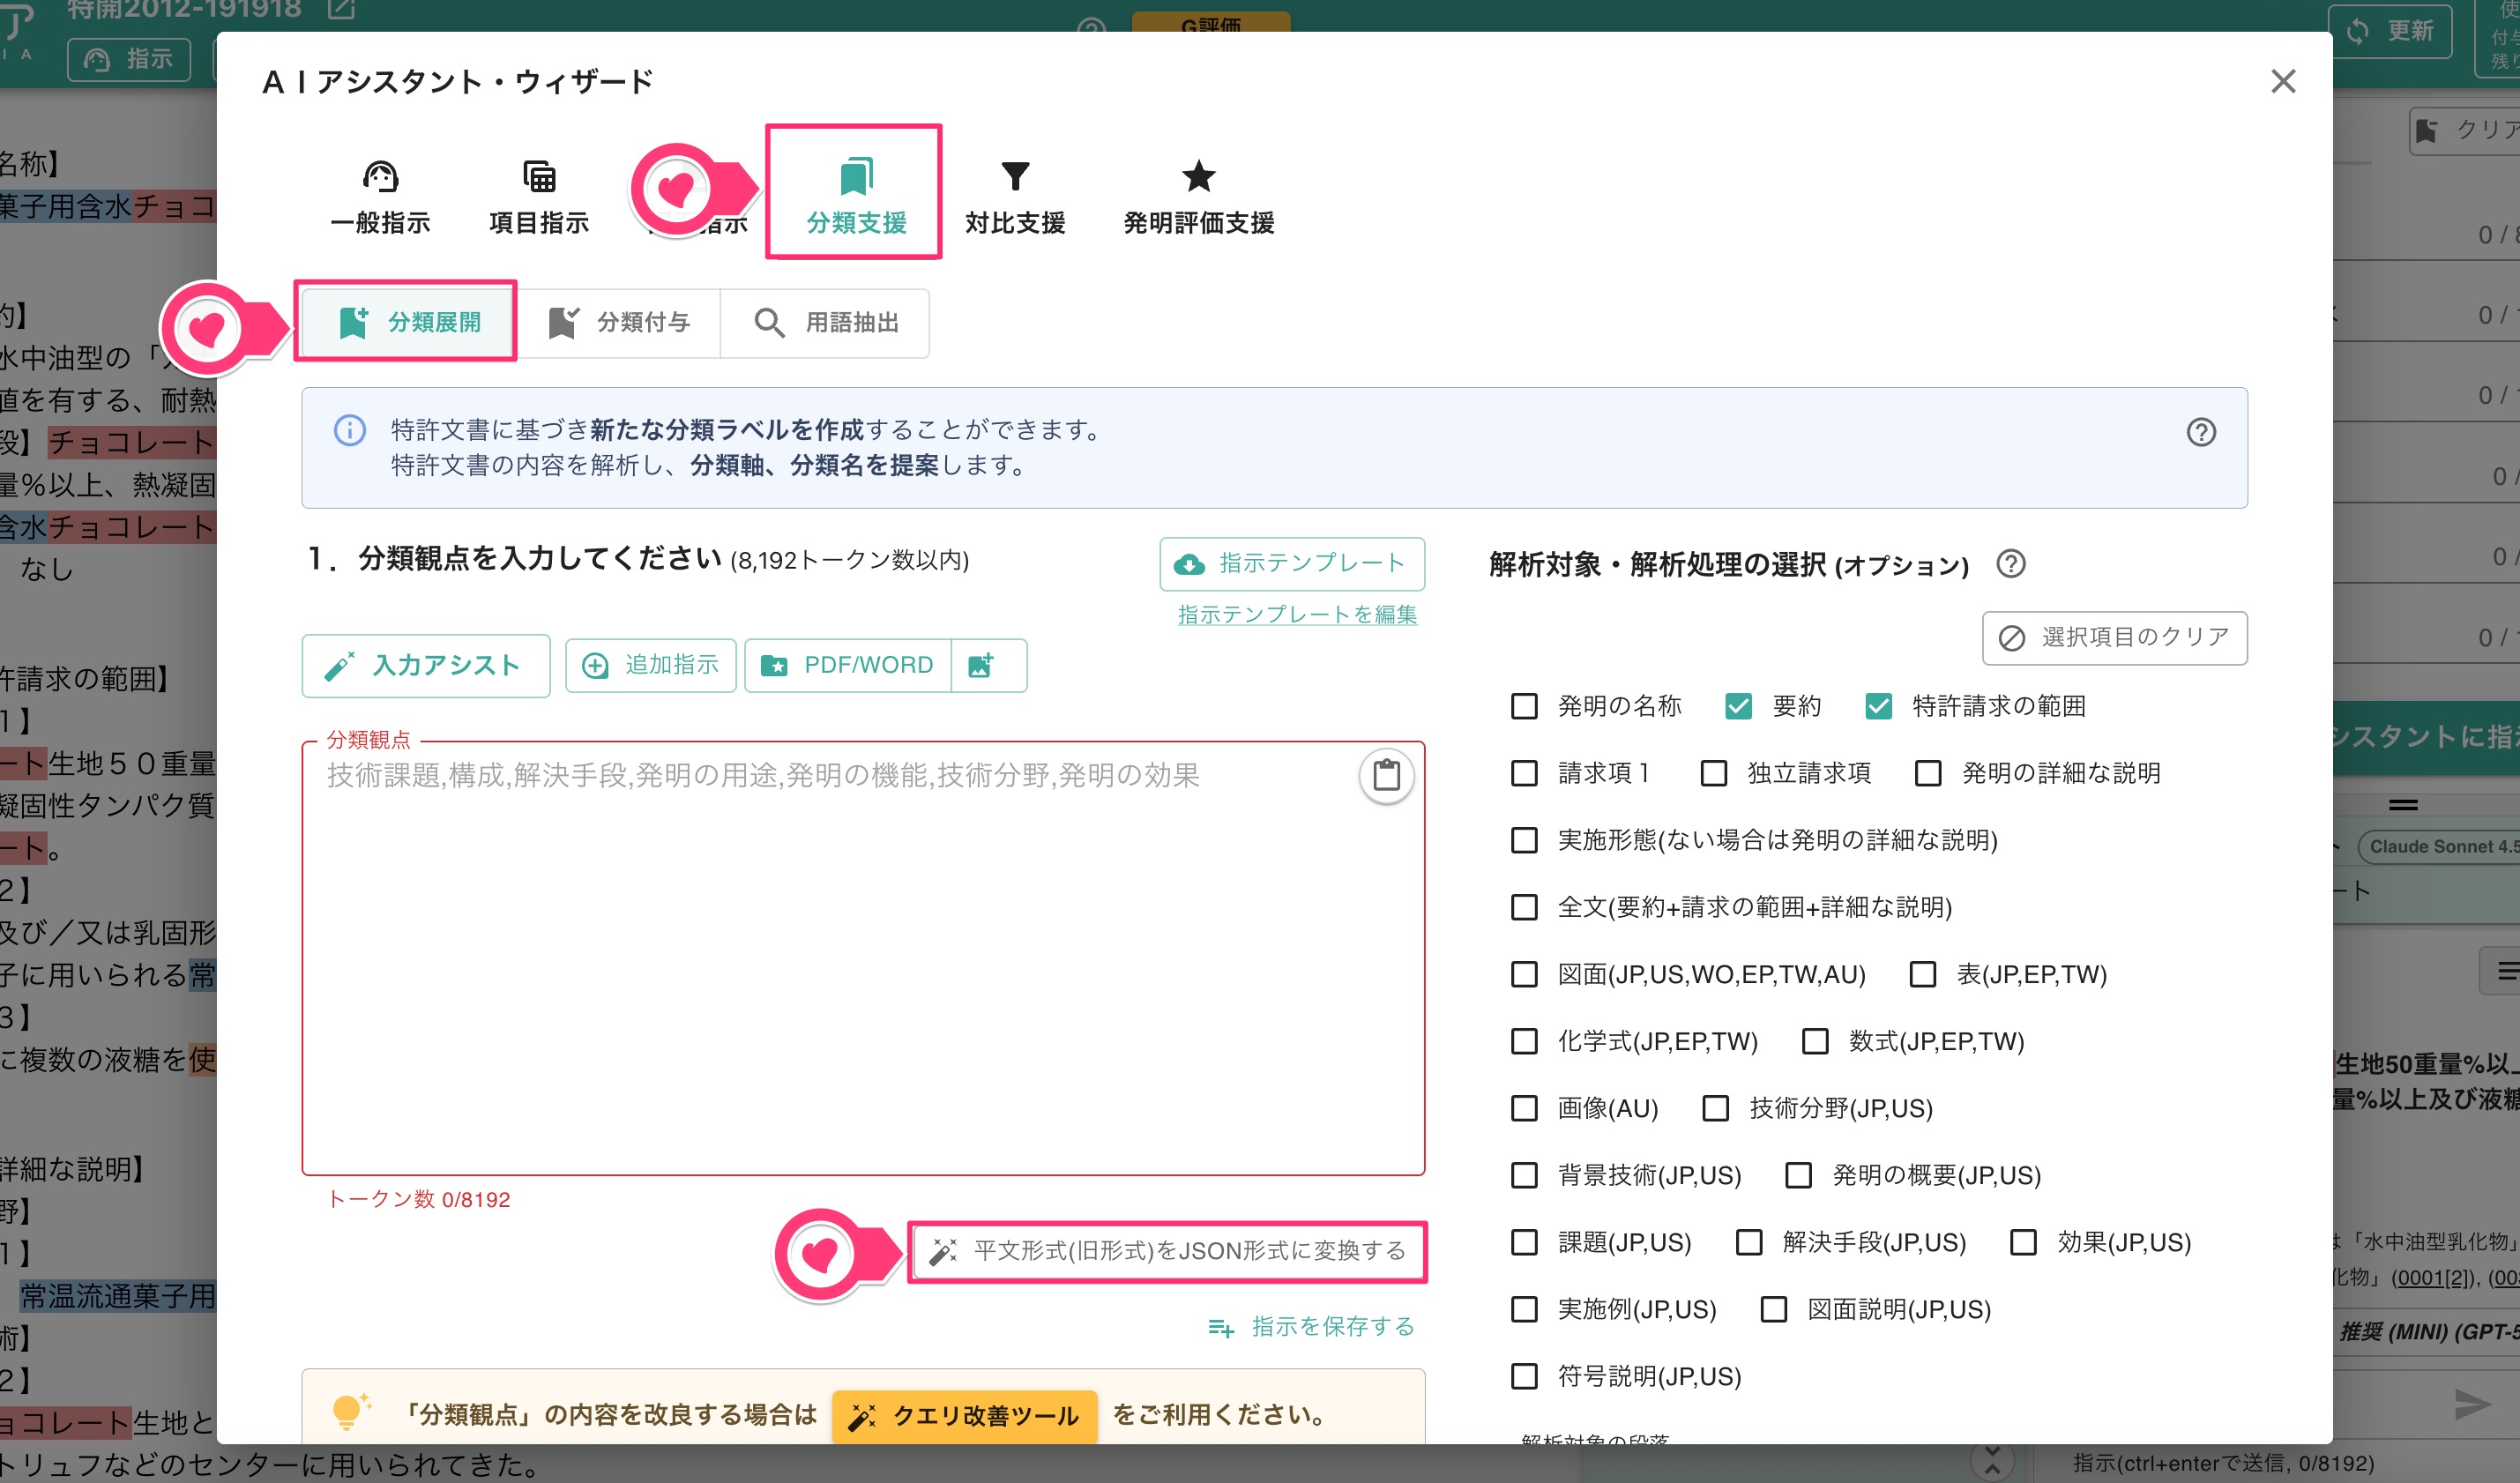This screenshot has width=2520, height=1483.
Task: Select the 分類展開 sub-tab
Action: pos(408,322)
